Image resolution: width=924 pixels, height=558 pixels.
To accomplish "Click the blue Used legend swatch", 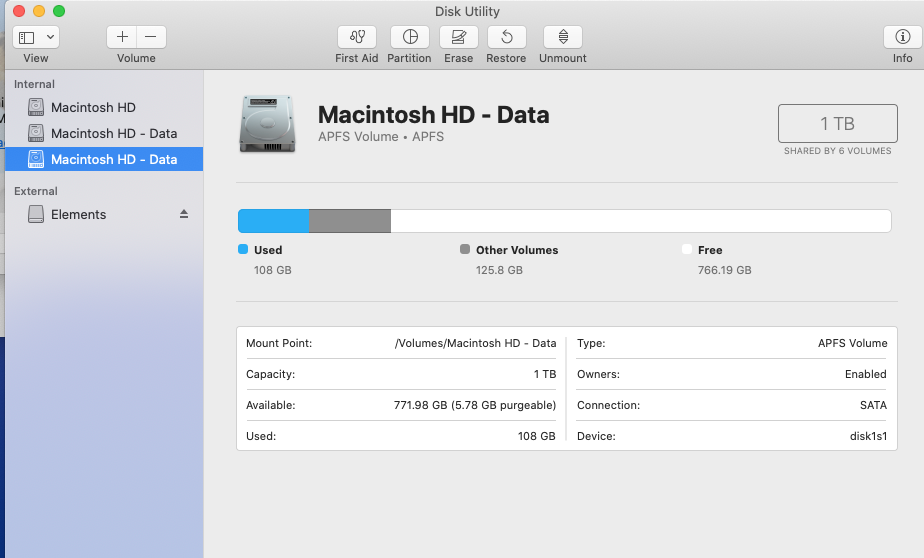I will tap(243, 250).
